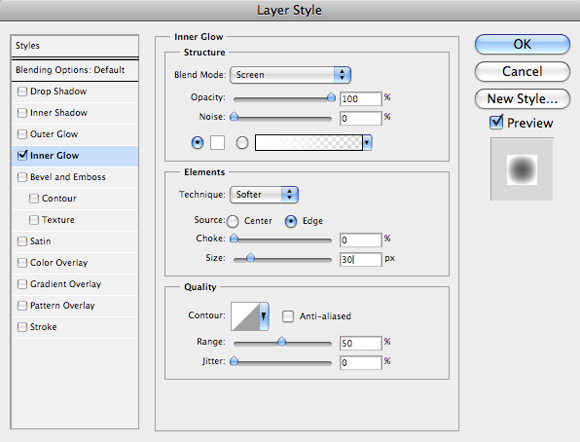Click the Opacity value field
Image resolution: width=580 pixels, height=442 pixels.
coord(360,99)
